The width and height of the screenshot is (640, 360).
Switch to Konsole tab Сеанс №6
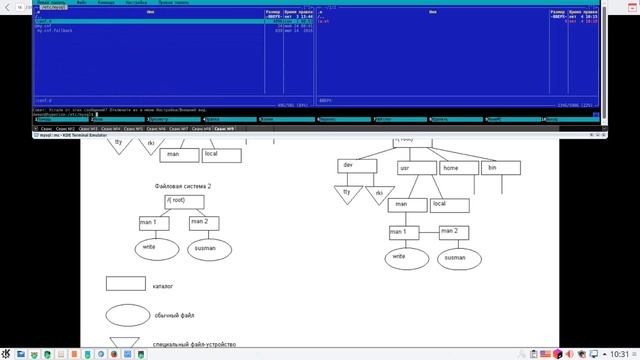[156, 129]
